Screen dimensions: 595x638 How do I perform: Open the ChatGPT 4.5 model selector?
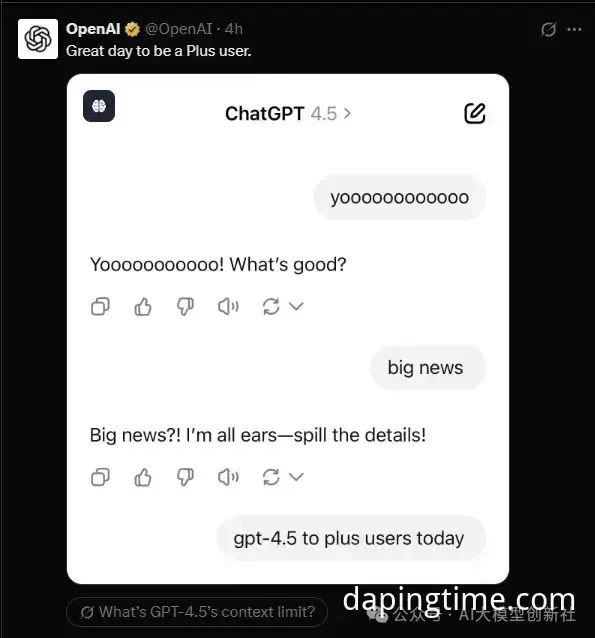[288, 114]
